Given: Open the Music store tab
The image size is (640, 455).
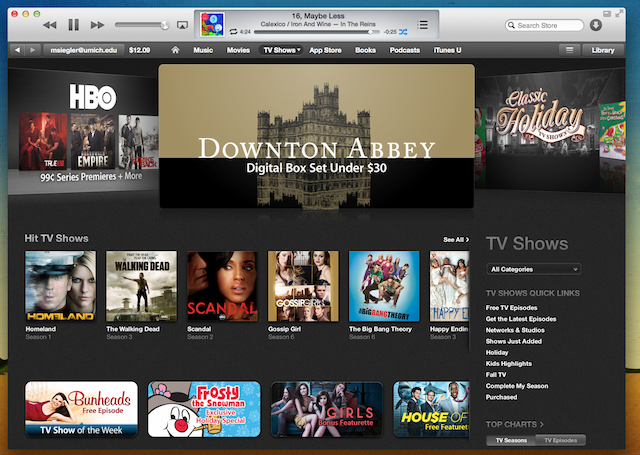Looking at the screenshot, I should pos(203,50).
